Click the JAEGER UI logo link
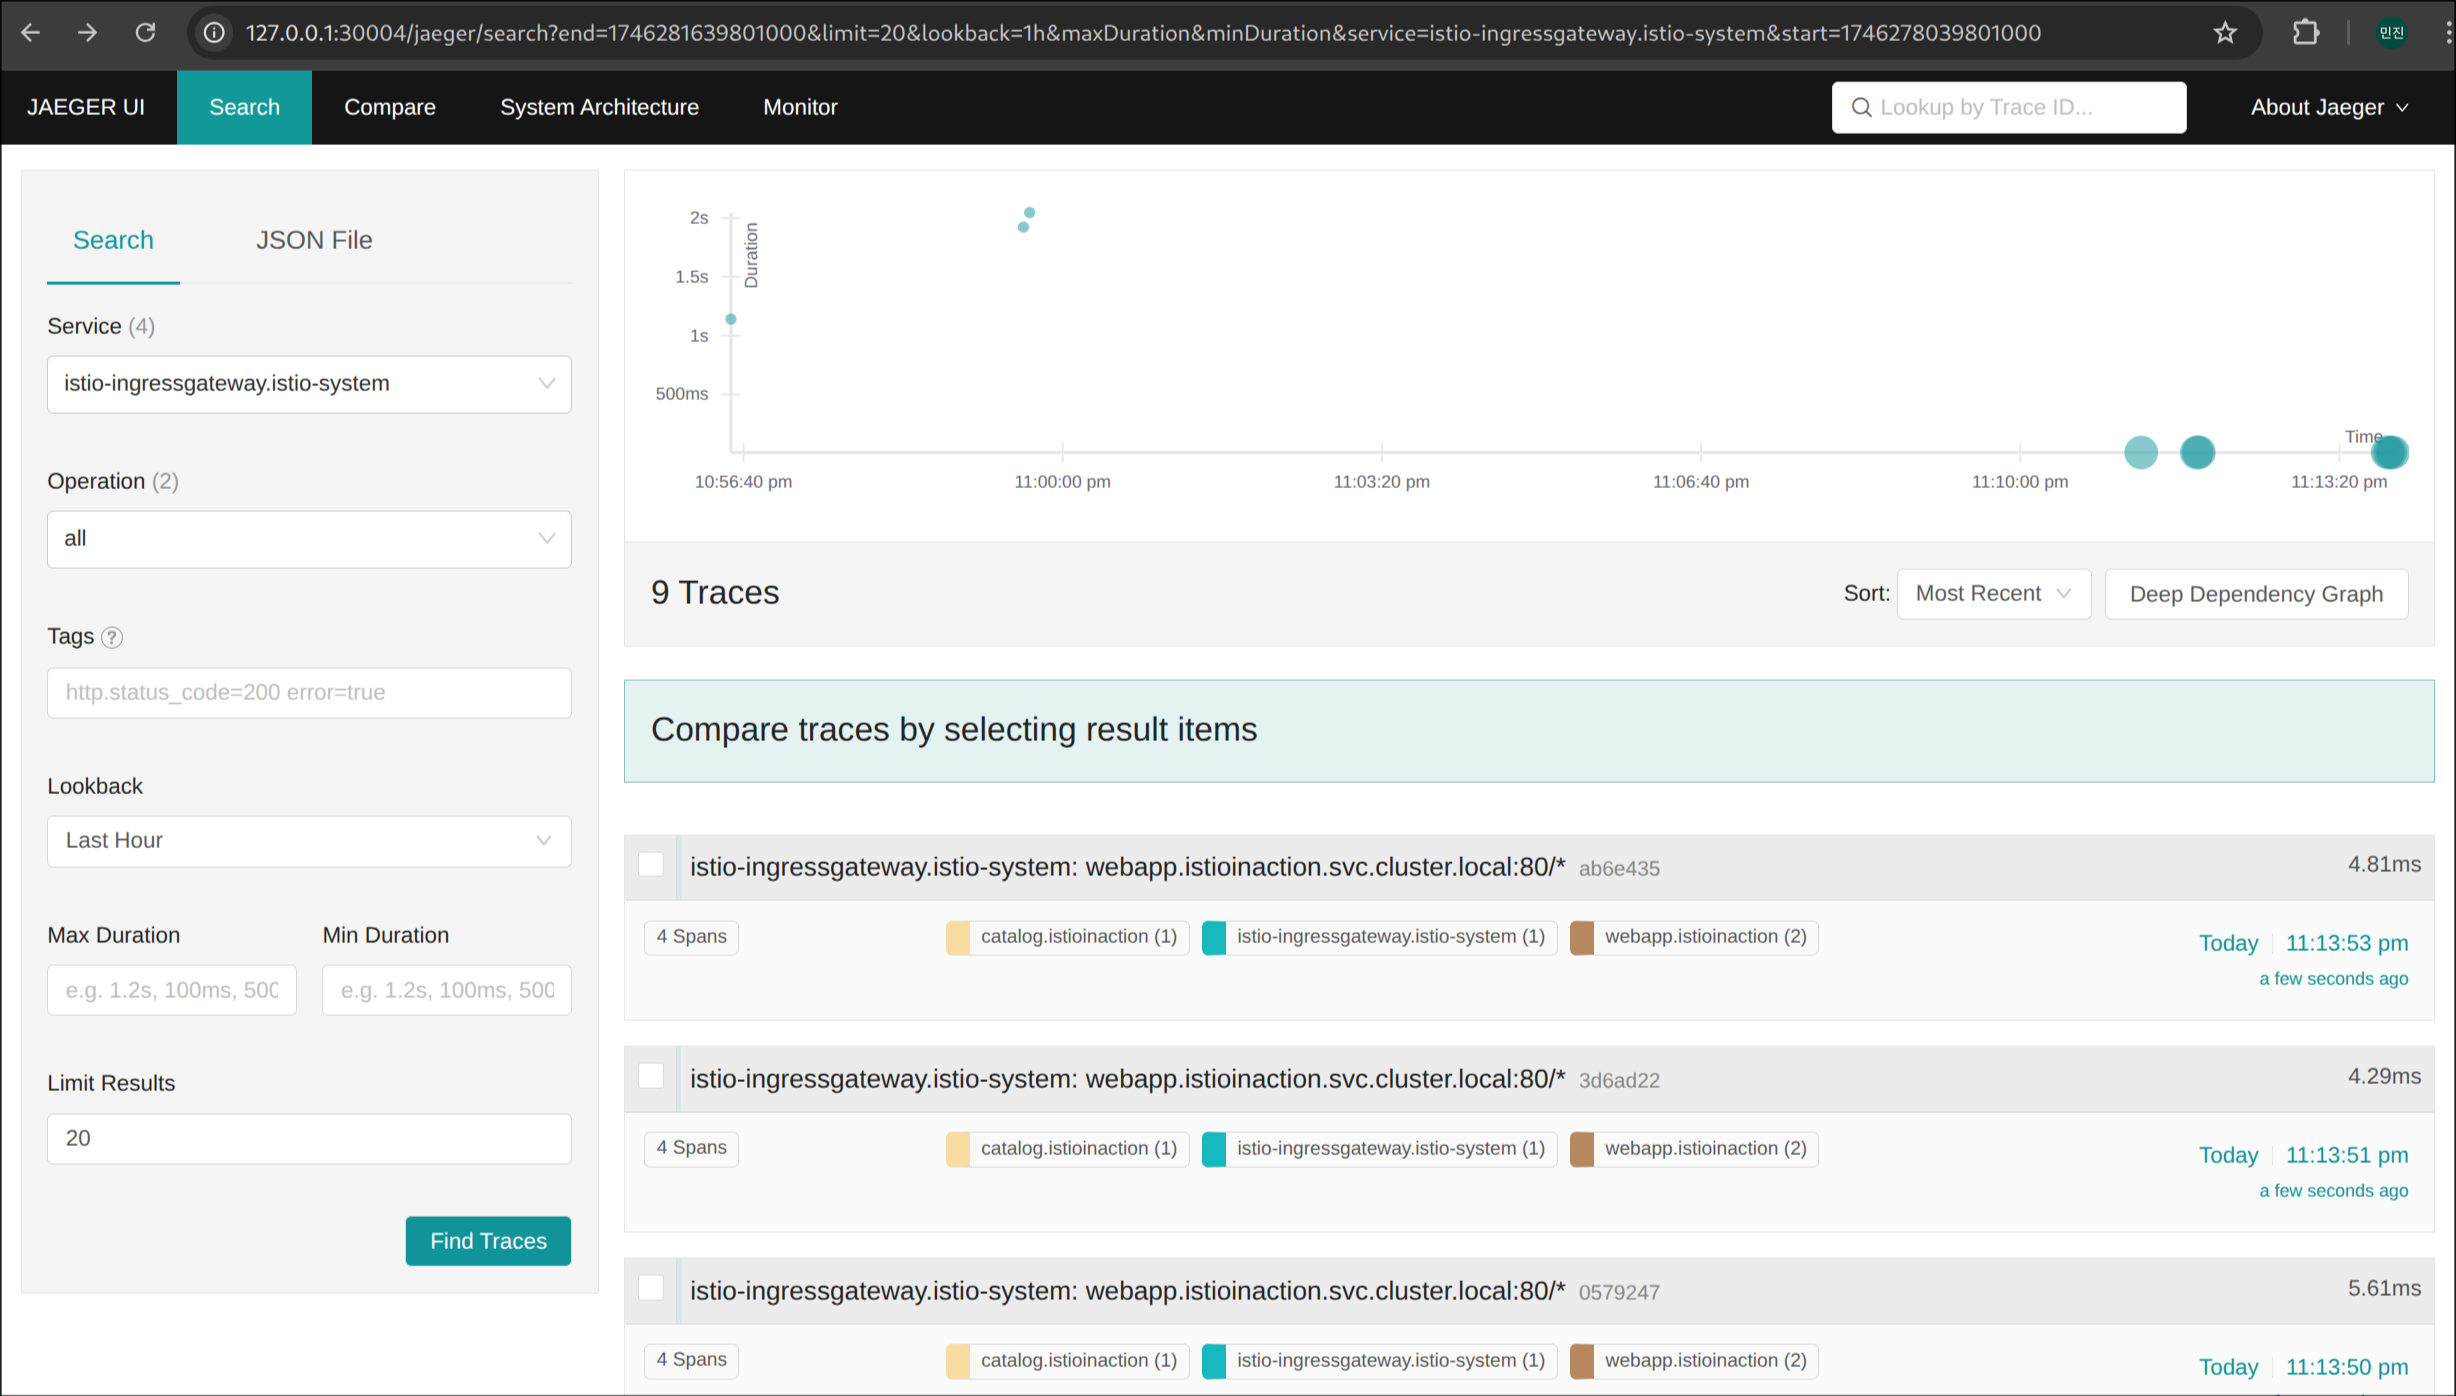2456x1396 pixels. coord(86,107)
